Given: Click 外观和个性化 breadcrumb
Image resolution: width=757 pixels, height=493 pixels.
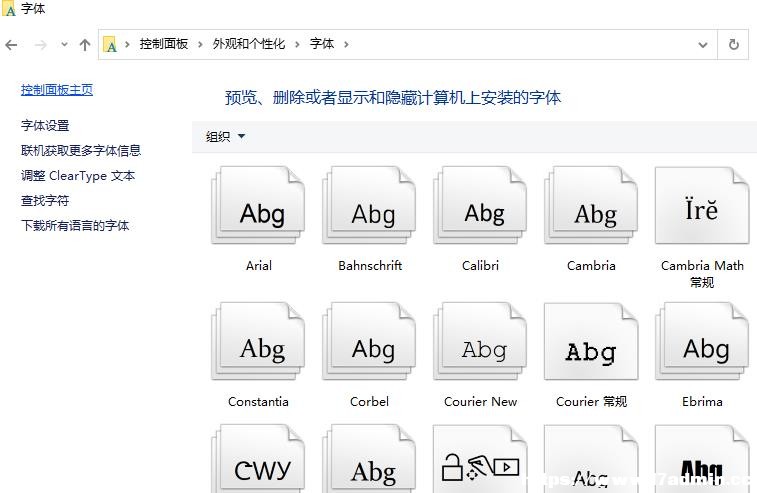Looking at the screenshot, I should pos(249,44).
